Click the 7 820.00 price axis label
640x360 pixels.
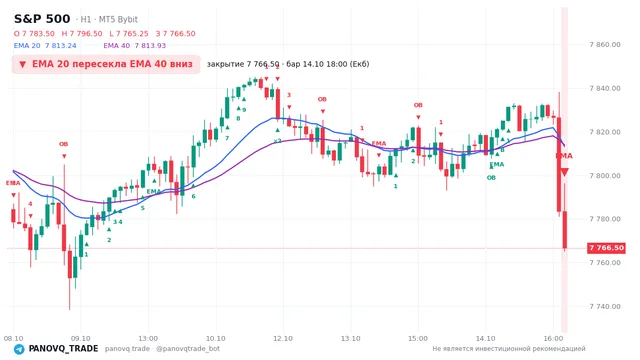tap(605, 132)
